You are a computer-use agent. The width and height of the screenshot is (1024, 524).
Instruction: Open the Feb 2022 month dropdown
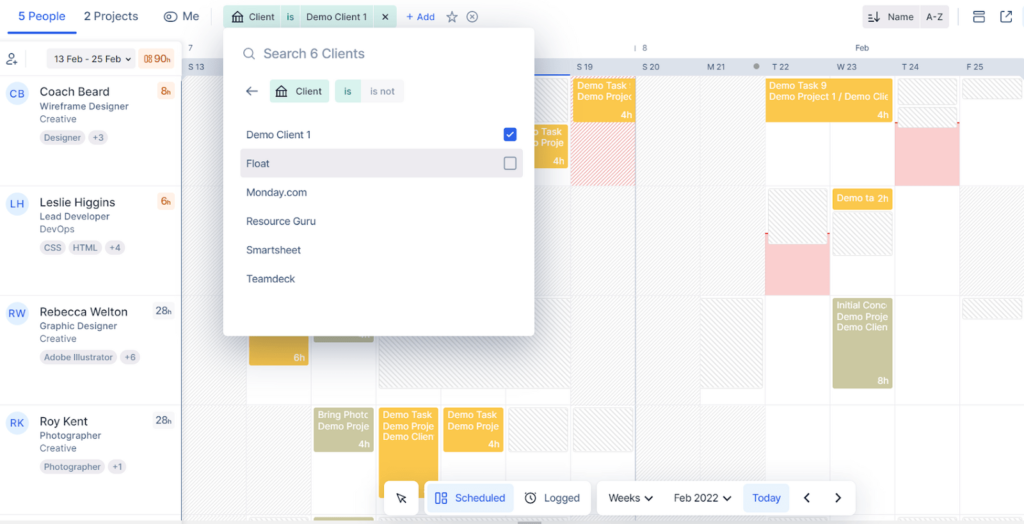tap(702, 498)
